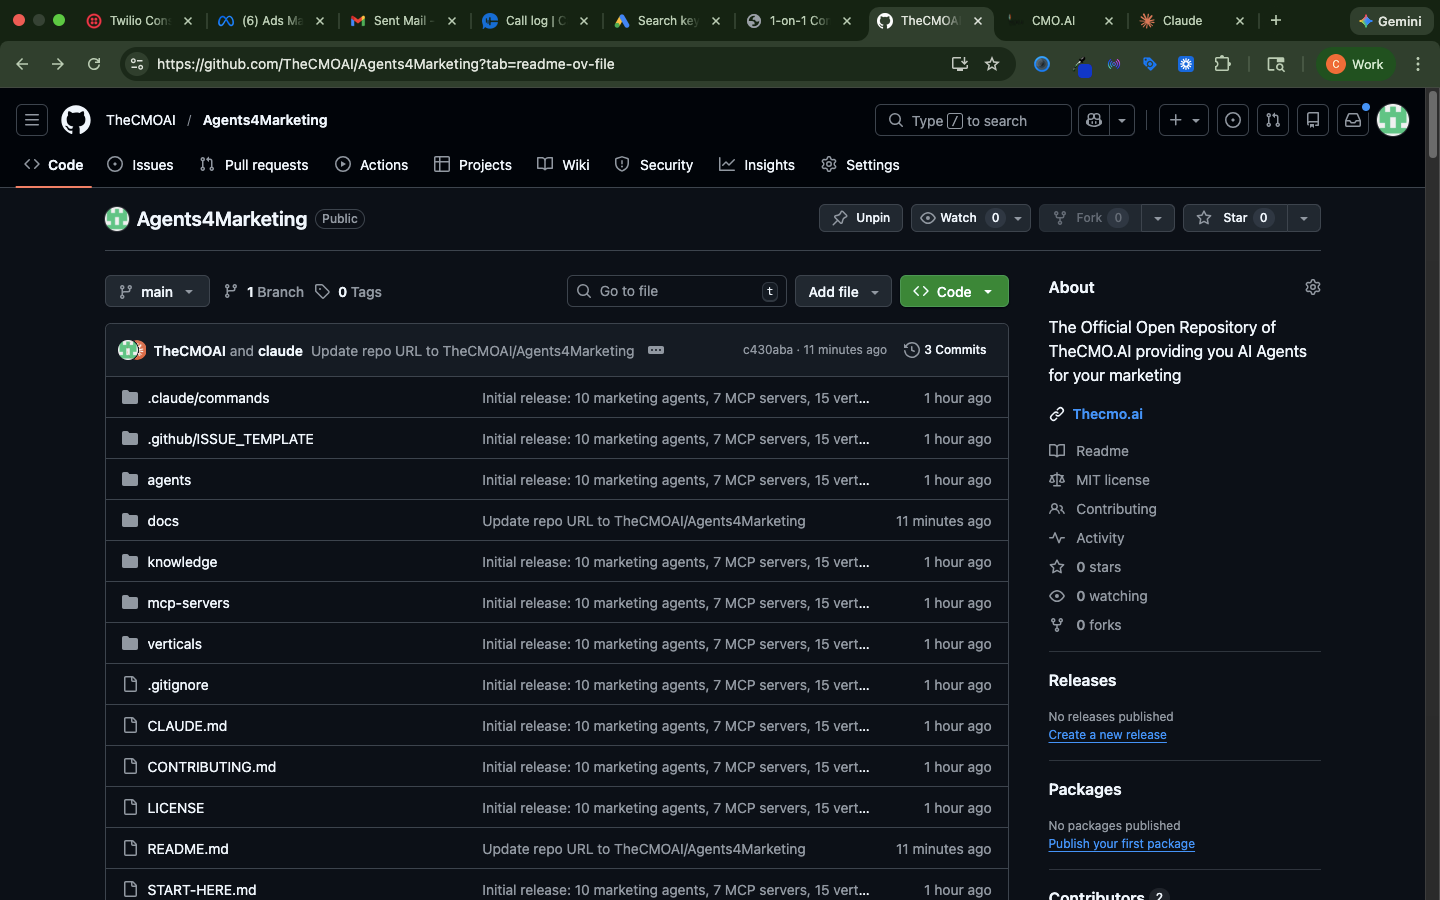The height and width of the screenshot is (900, 1440).
Task: Open the Thecmo.ai website link
Action: click(1107, 414)
